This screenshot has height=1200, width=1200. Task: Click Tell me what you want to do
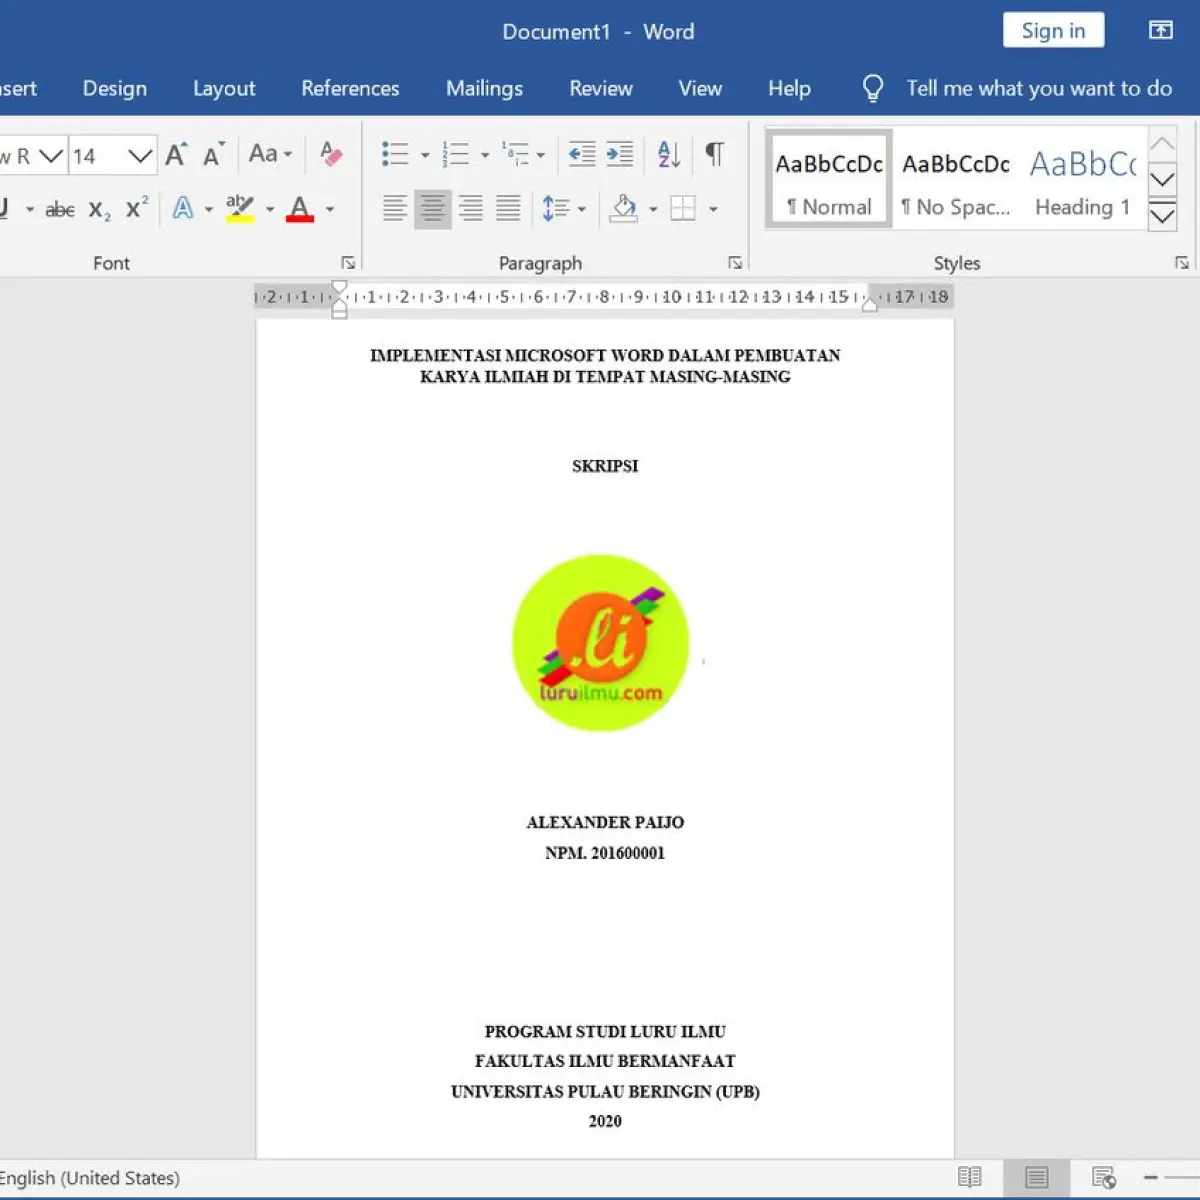[1039, 88]
